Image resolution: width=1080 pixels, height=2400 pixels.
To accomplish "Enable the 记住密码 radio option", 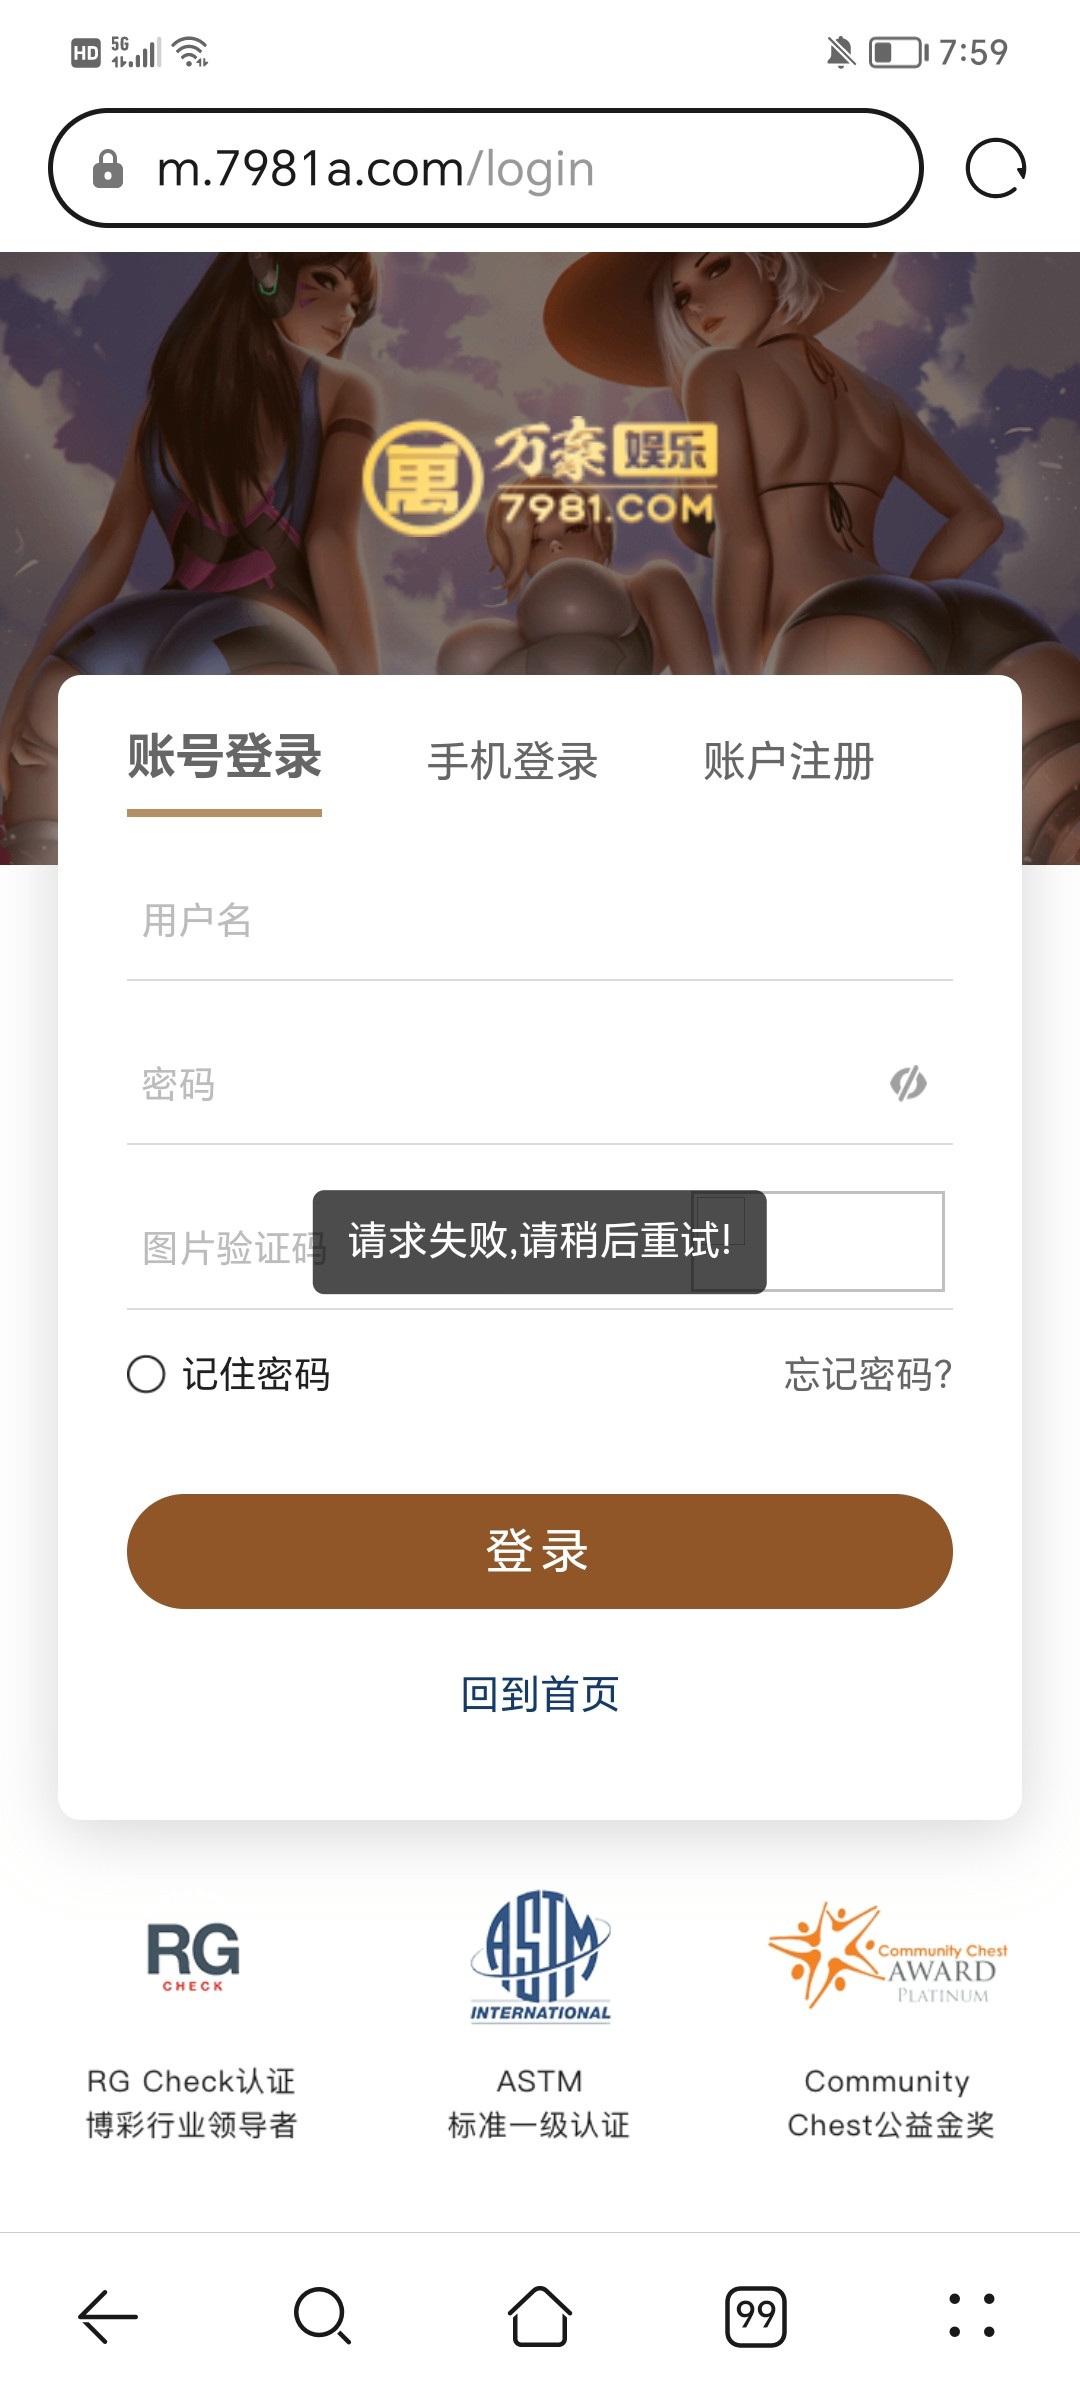I will click(146, 1374).
